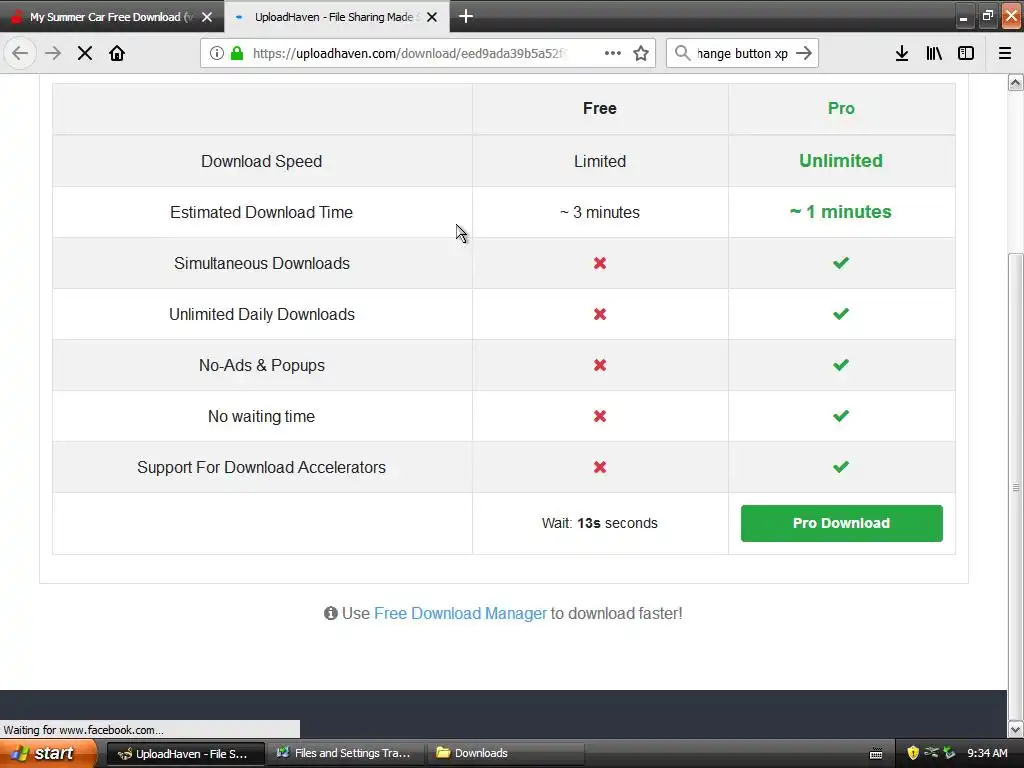
Task: Switch to UploadHaven taskbar button
Action: coord(185,754)
